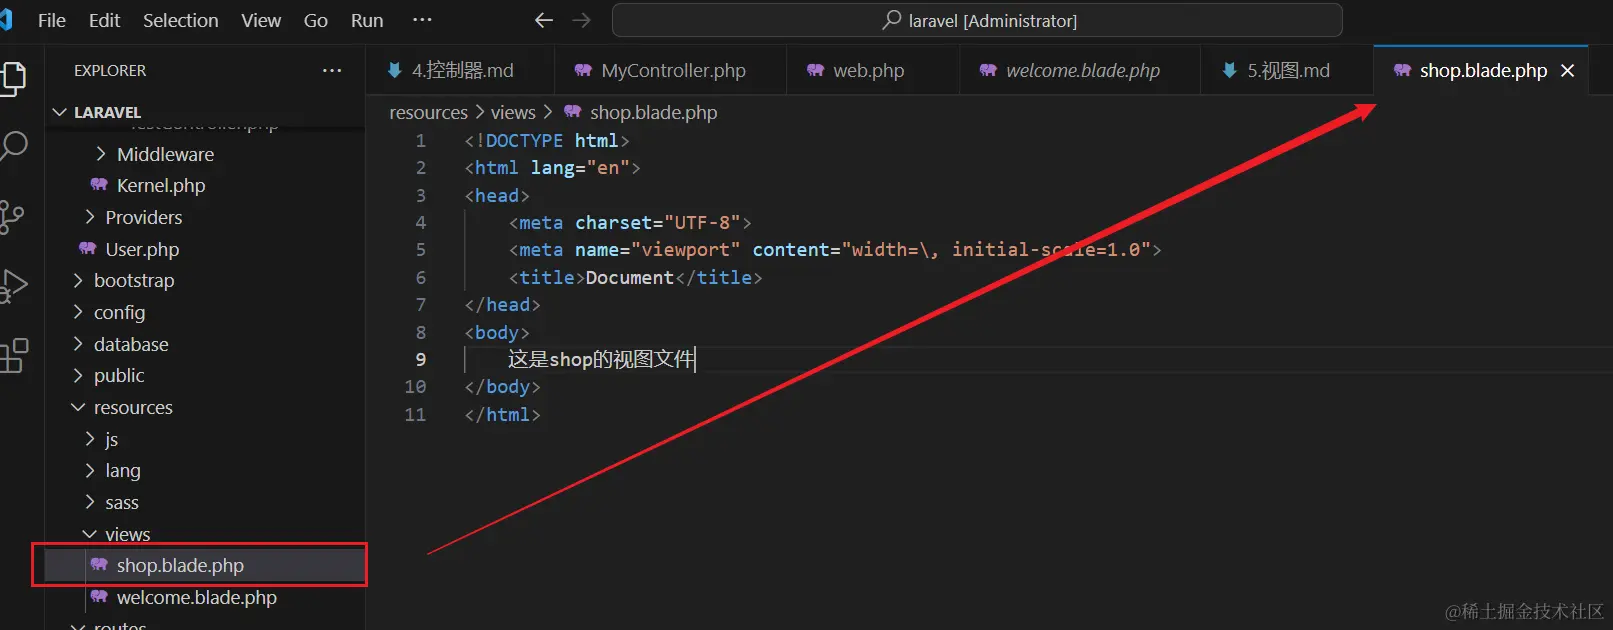Open Explorer panel more actions ellipsis
This screenshot has height=630, width=1613.
click(332, 70)
